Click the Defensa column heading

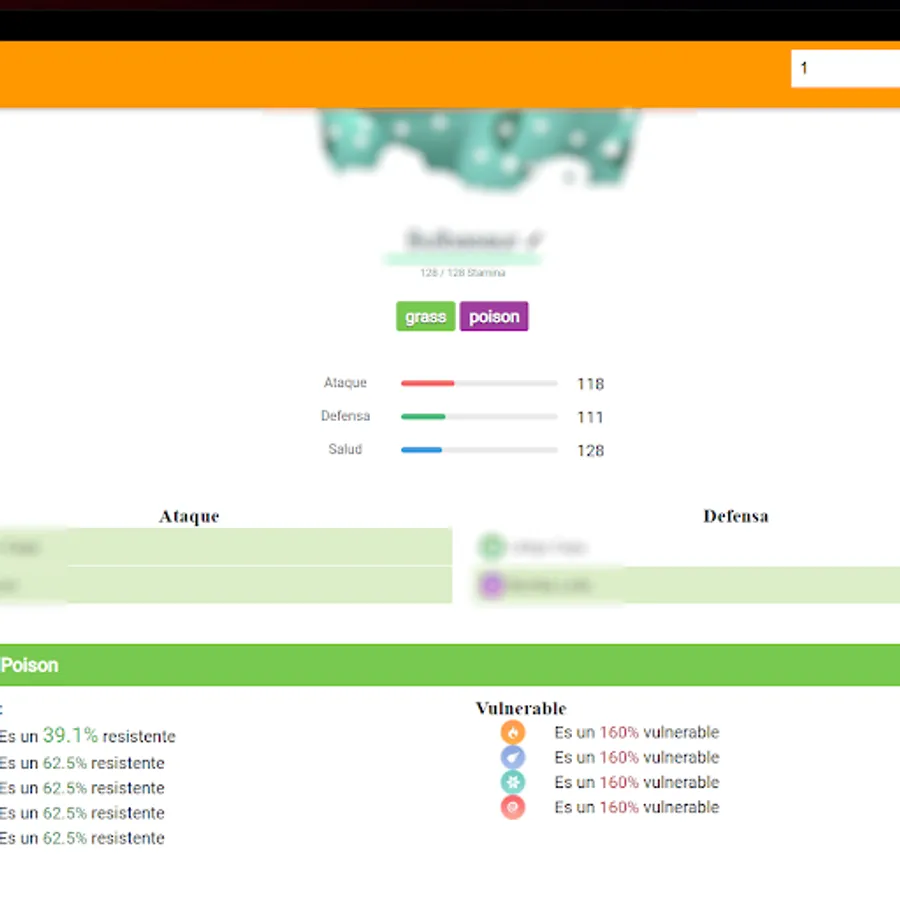tap(736, 516)
